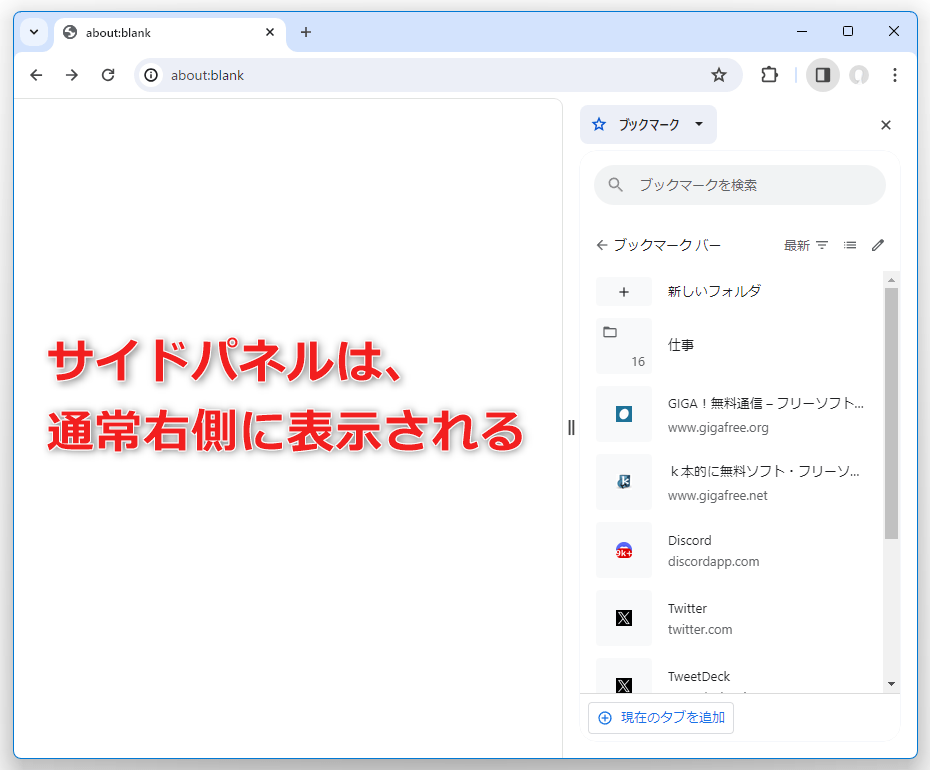The width and height of the screenshot is (930, 770).
Task: Click the ブックマークを検索 search field
Action: tap(740, 185)
